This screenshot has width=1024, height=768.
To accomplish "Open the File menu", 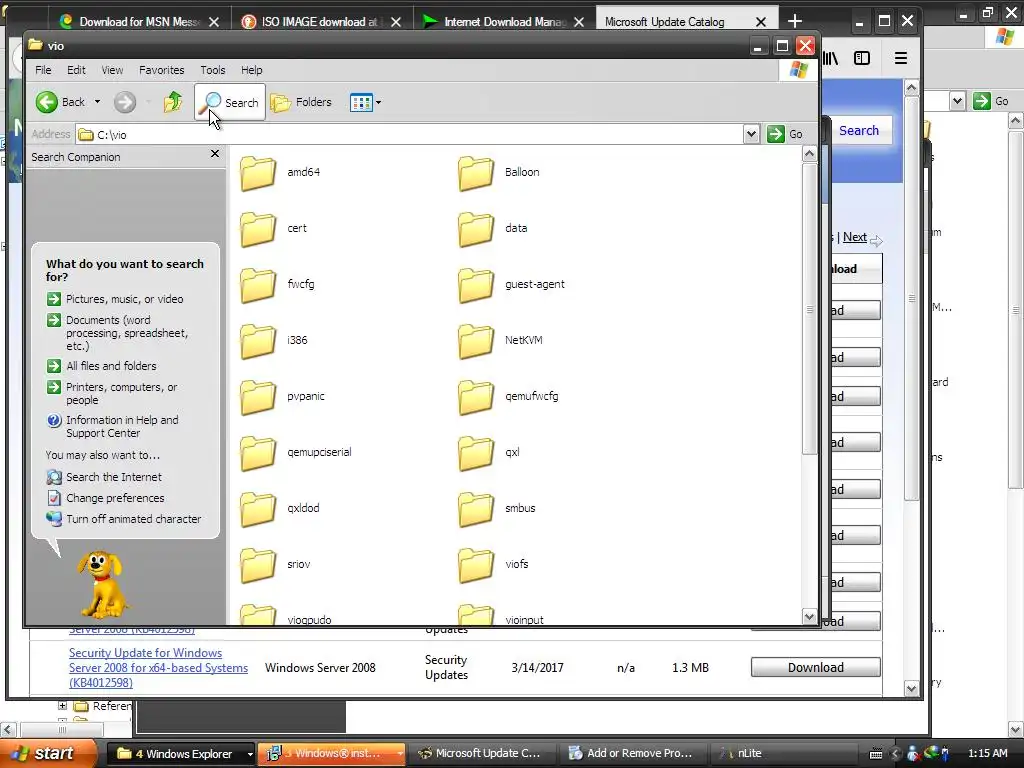I will pos(43,70).
